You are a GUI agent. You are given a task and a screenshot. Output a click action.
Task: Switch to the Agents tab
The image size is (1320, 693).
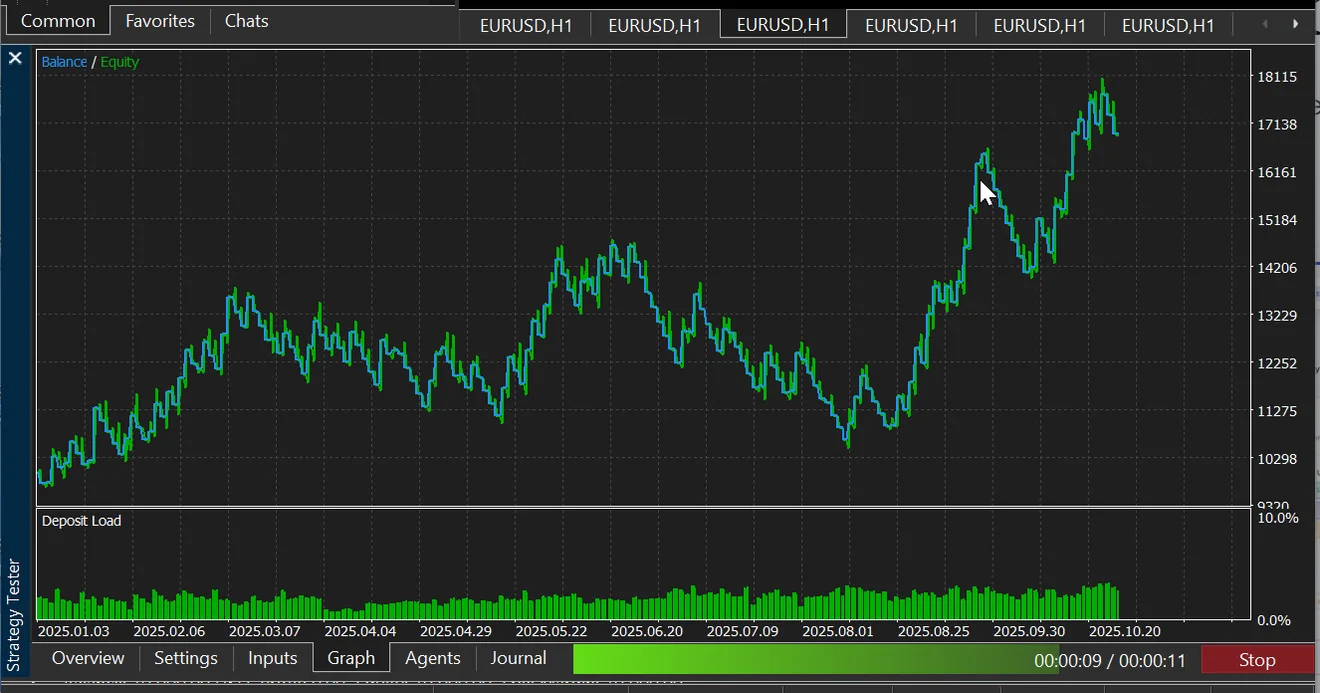coord(433,658)
